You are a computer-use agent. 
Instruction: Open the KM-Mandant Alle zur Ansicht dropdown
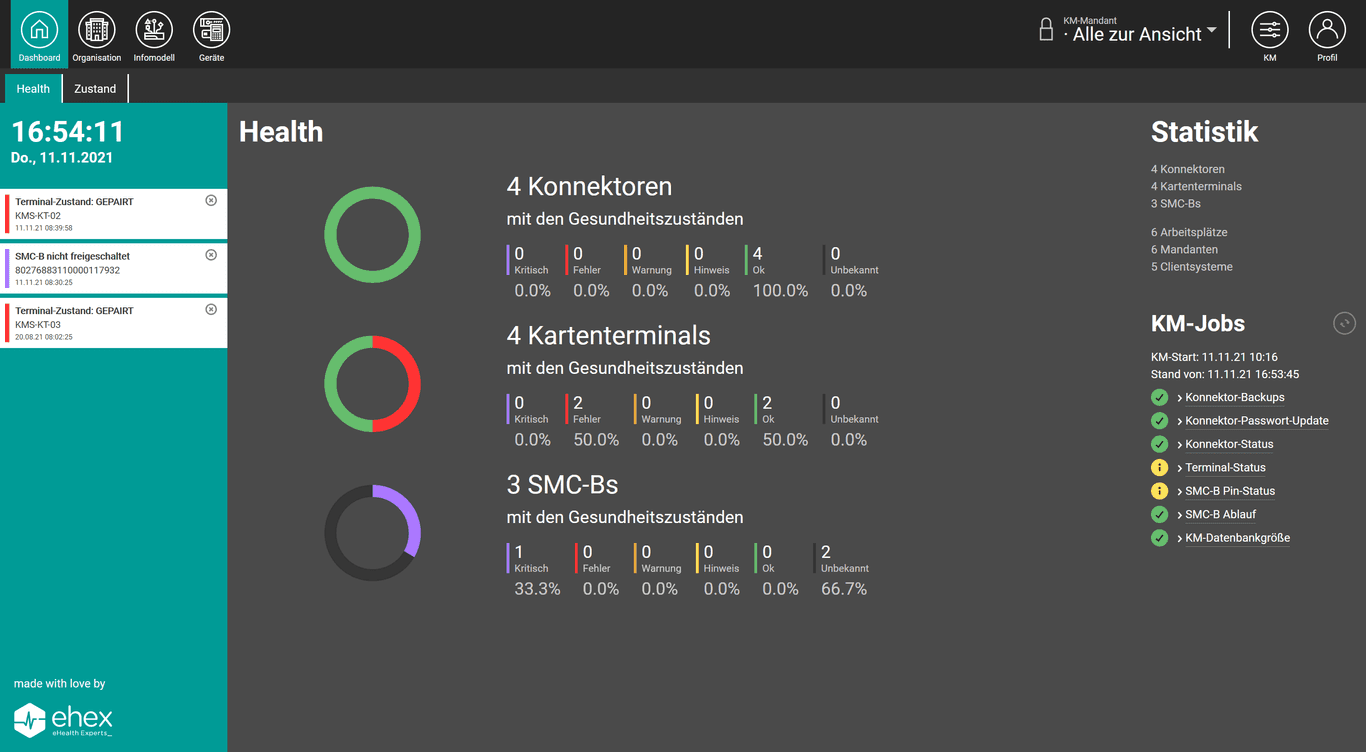1140,33
